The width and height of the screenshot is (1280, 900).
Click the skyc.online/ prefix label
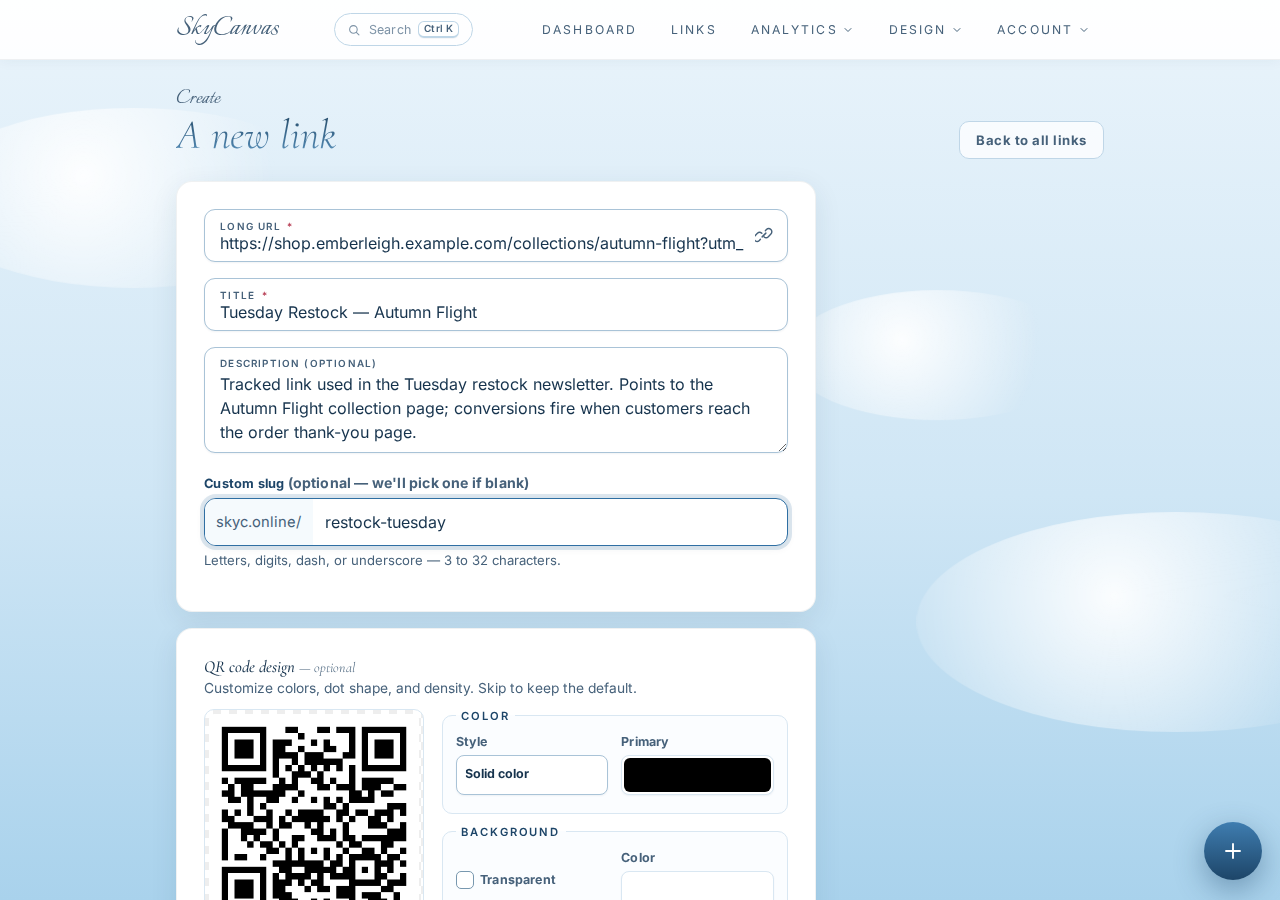(x=259, y=522)
